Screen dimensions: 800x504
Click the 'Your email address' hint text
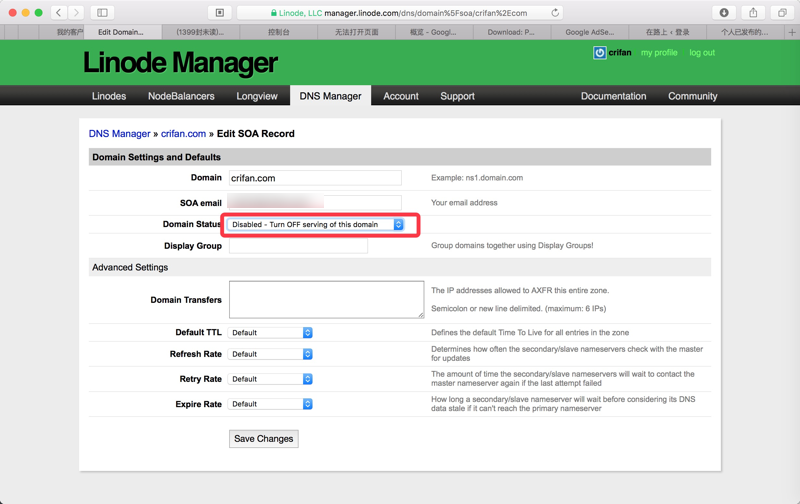464,203
